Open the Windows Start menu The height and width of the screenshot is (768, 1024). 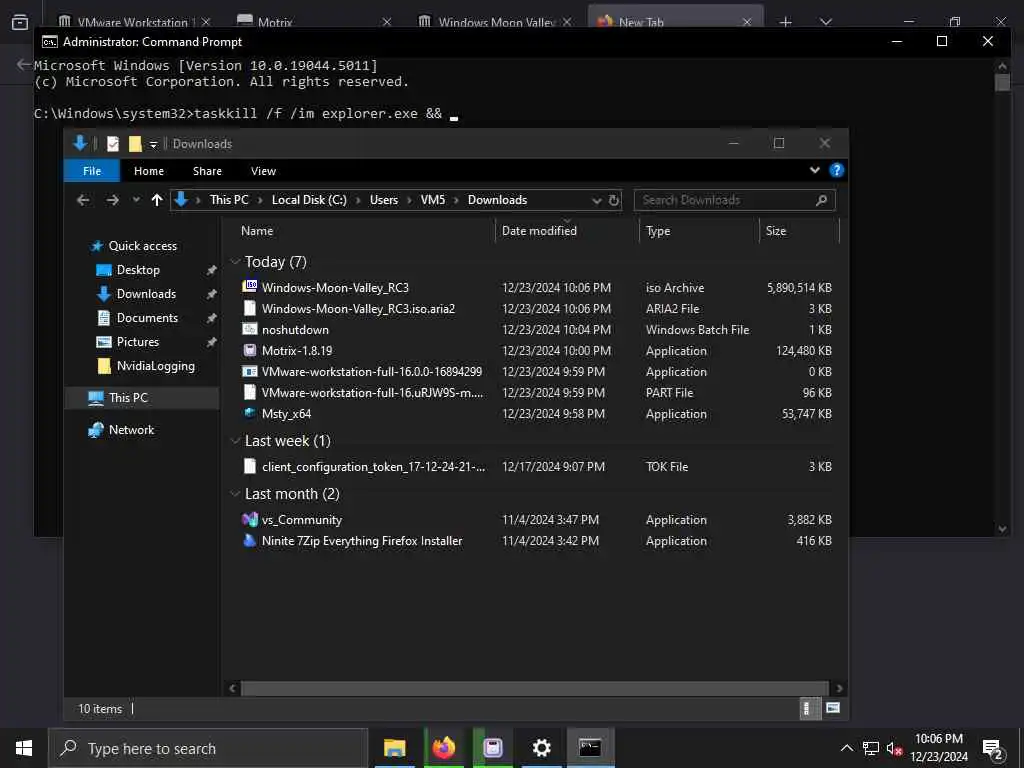[24, 748]
